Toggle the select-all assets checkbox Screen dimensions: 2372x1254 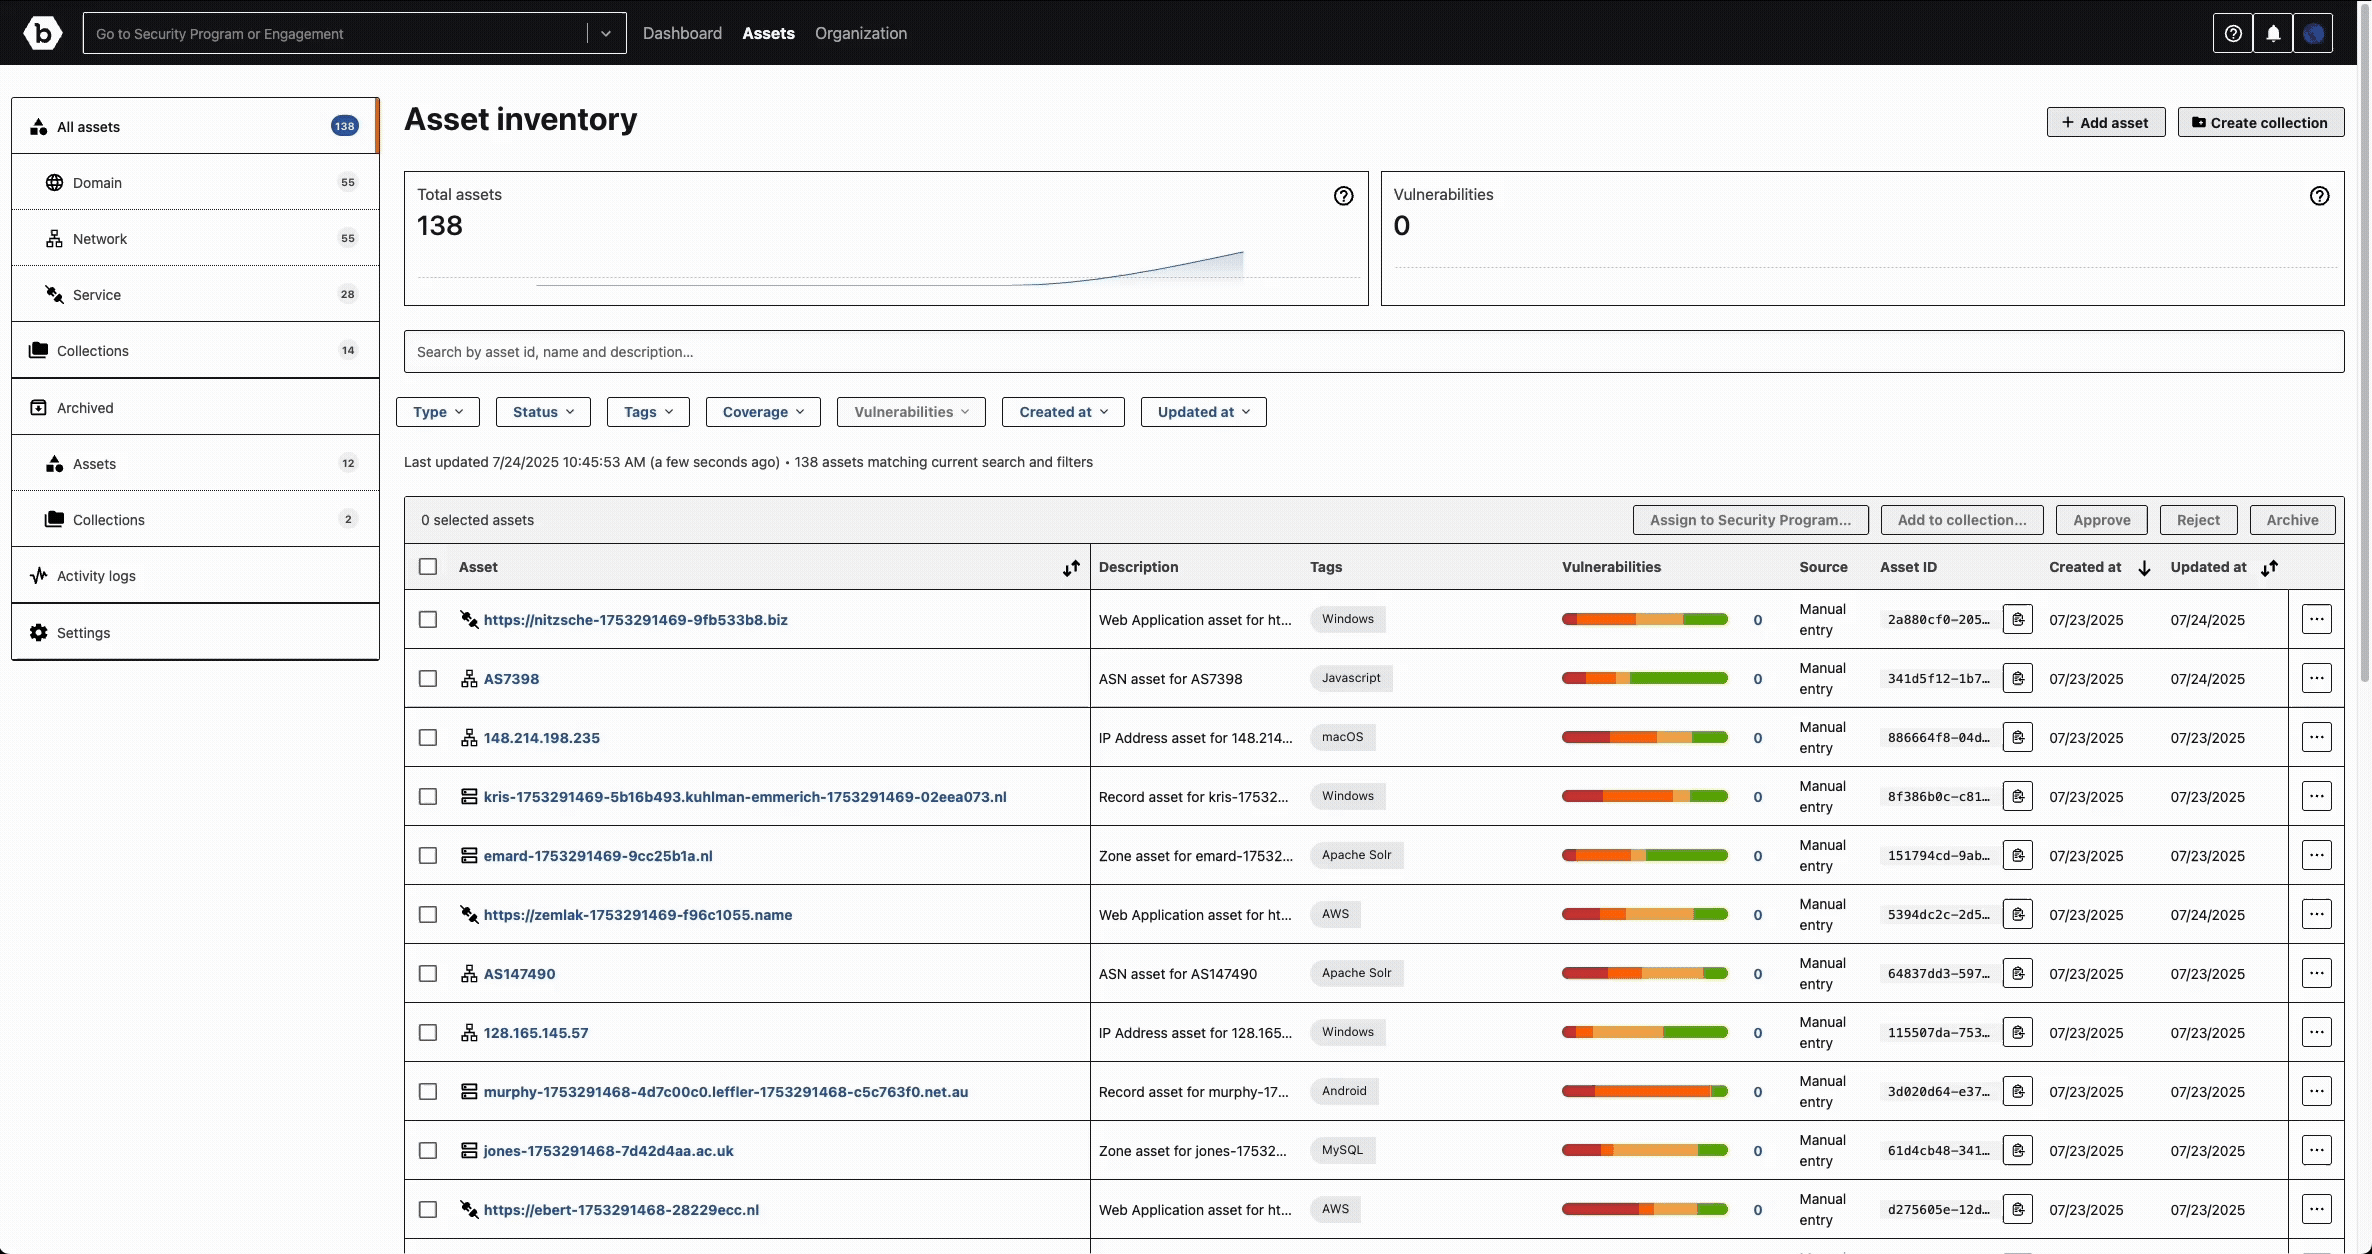point(428,567)
